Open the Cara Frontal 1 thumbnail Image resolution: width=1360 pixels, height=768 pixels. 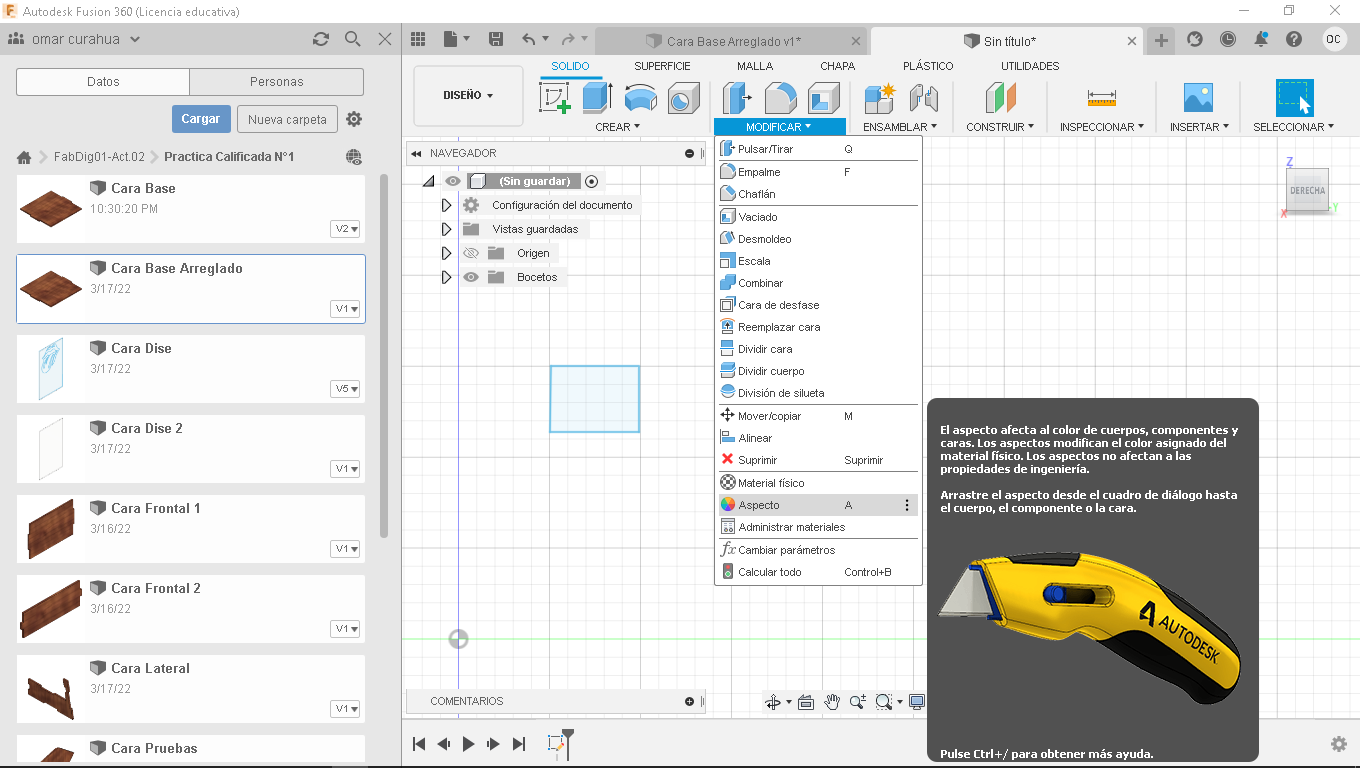pos(51,528)
